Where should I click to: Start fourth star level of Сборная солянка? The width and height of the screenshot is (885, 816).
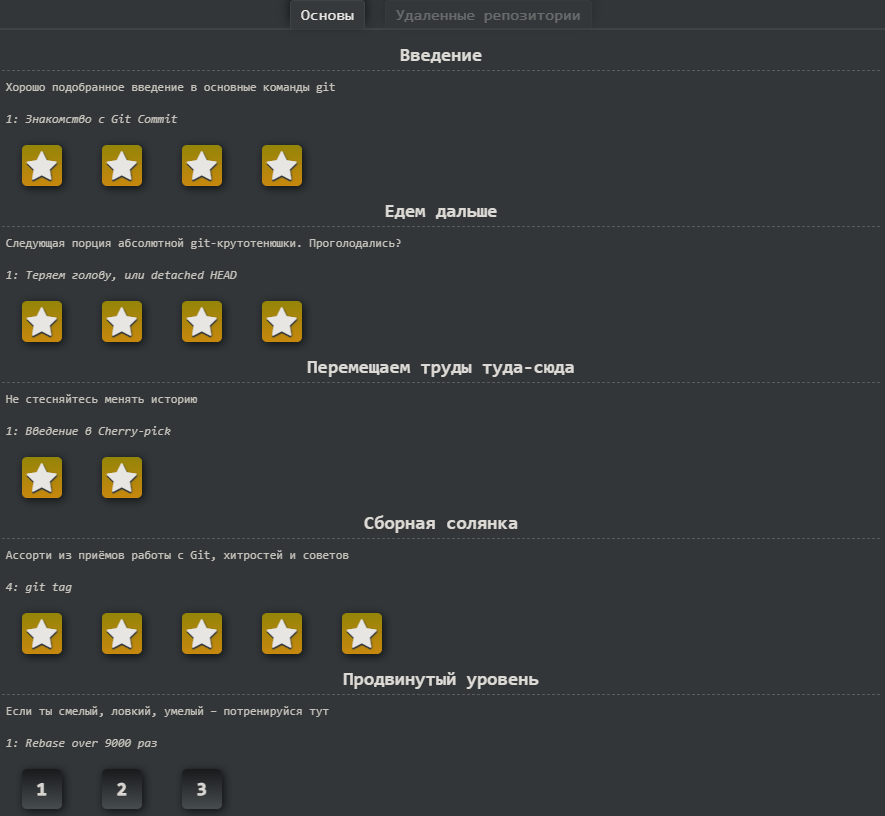[282, 634]
